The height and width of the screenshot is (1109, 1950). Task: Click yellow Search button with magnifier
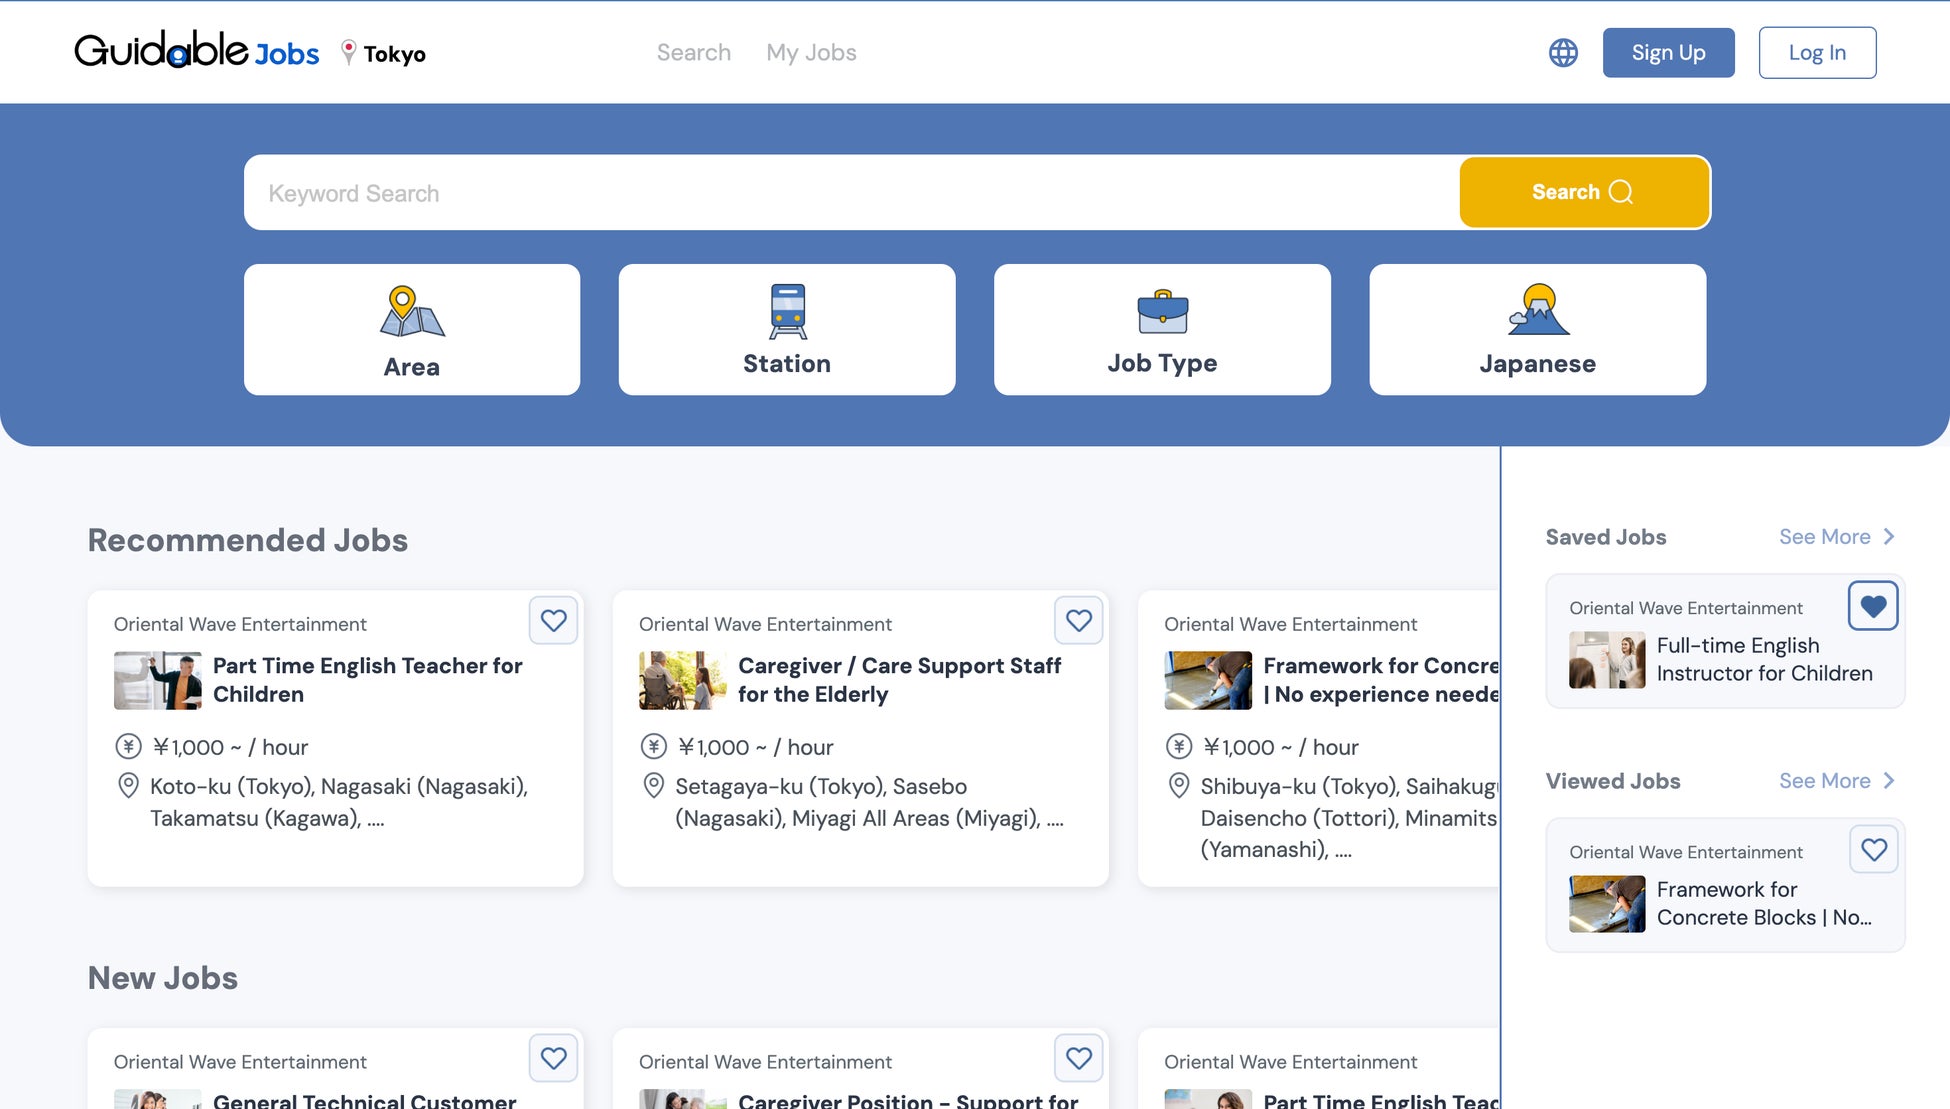(x=1583, y=192)
